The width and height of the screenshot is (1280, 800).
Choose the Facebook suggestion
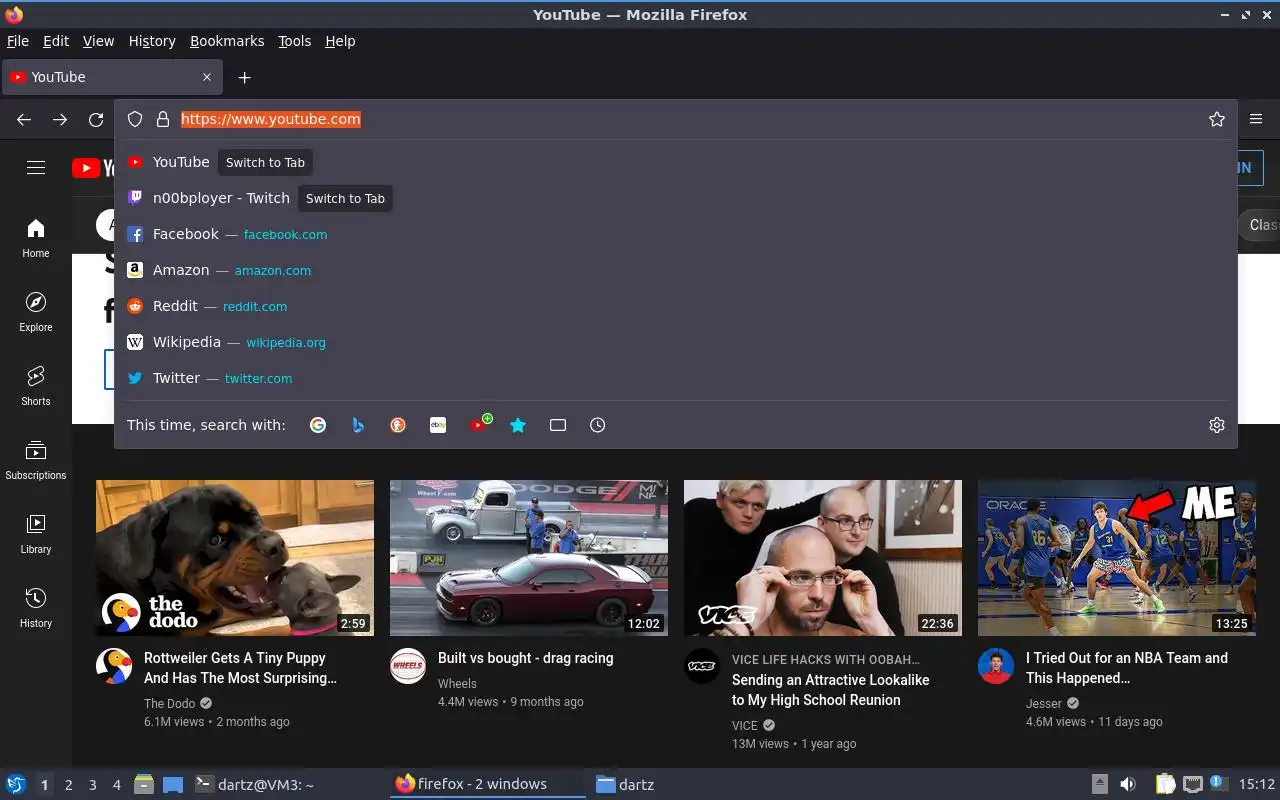click(675, 234)
